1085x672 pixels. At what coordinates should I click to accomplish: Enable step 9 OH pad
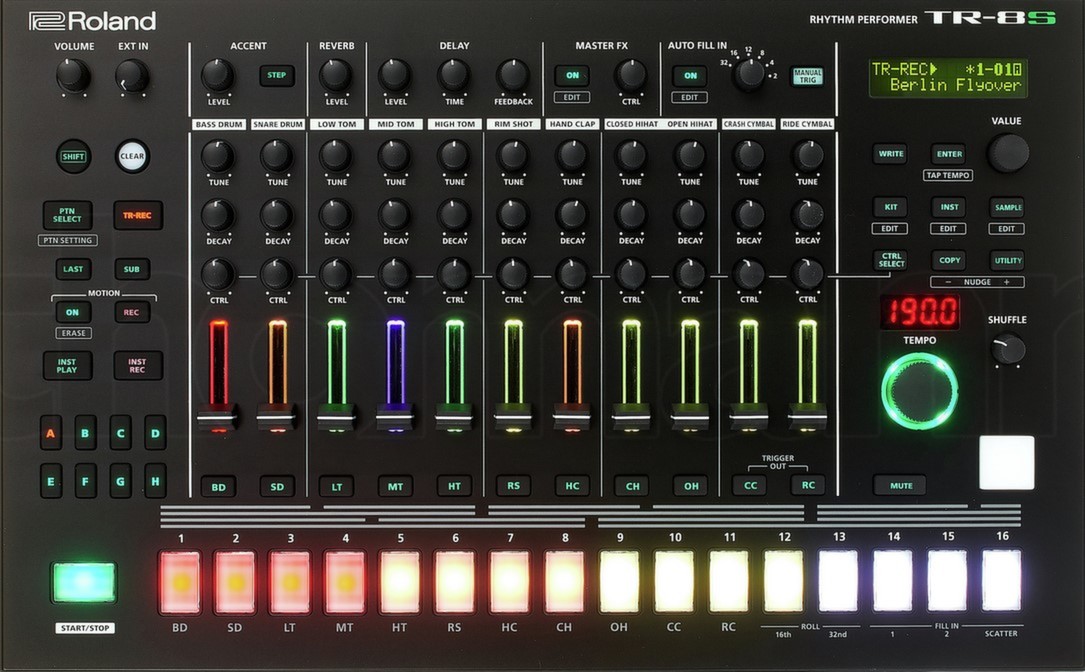619,582
